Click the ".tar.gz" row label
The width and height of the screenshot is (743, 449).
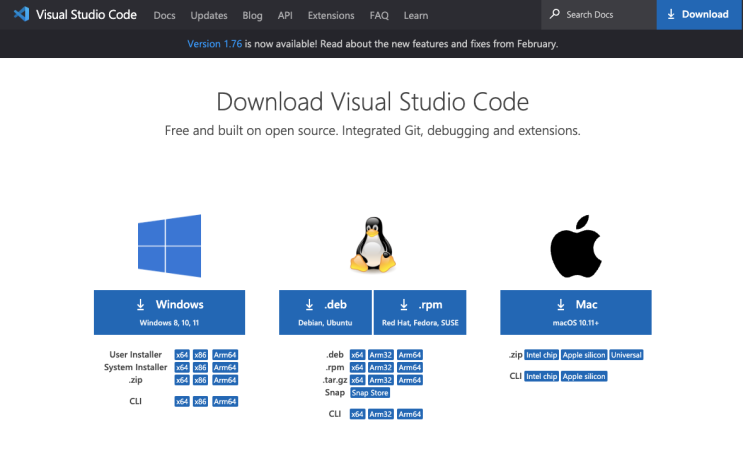pyautogui.click(x=335, y=380)
